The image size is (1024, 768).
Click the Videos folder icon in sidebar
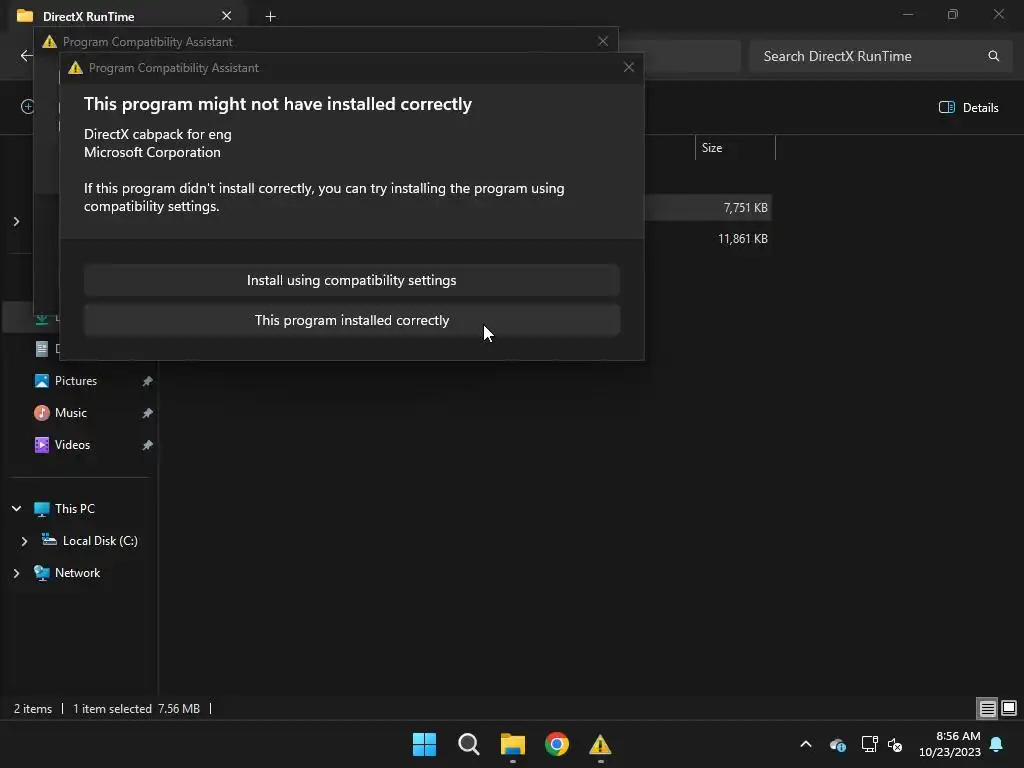point(41,445)
